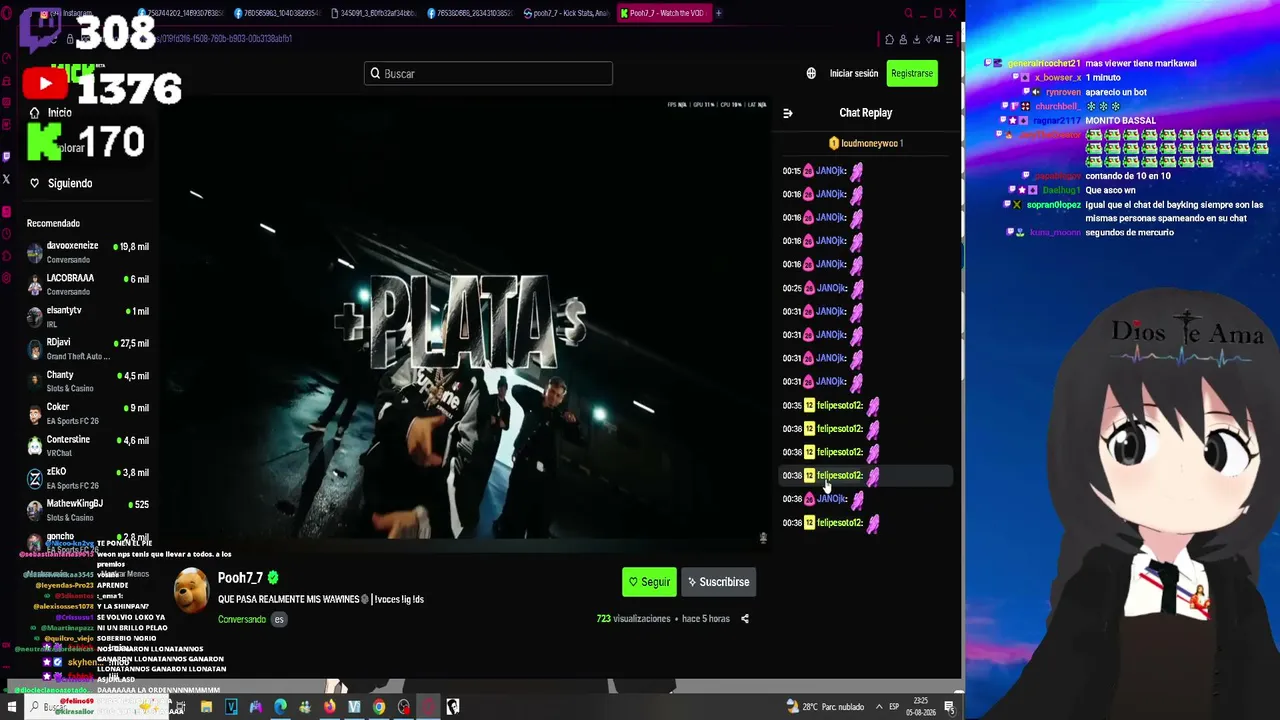1280x720 pixels.
Task: Switch to the 'pooh7_7 - Kick Stats' tab
Action: (566, 13)
